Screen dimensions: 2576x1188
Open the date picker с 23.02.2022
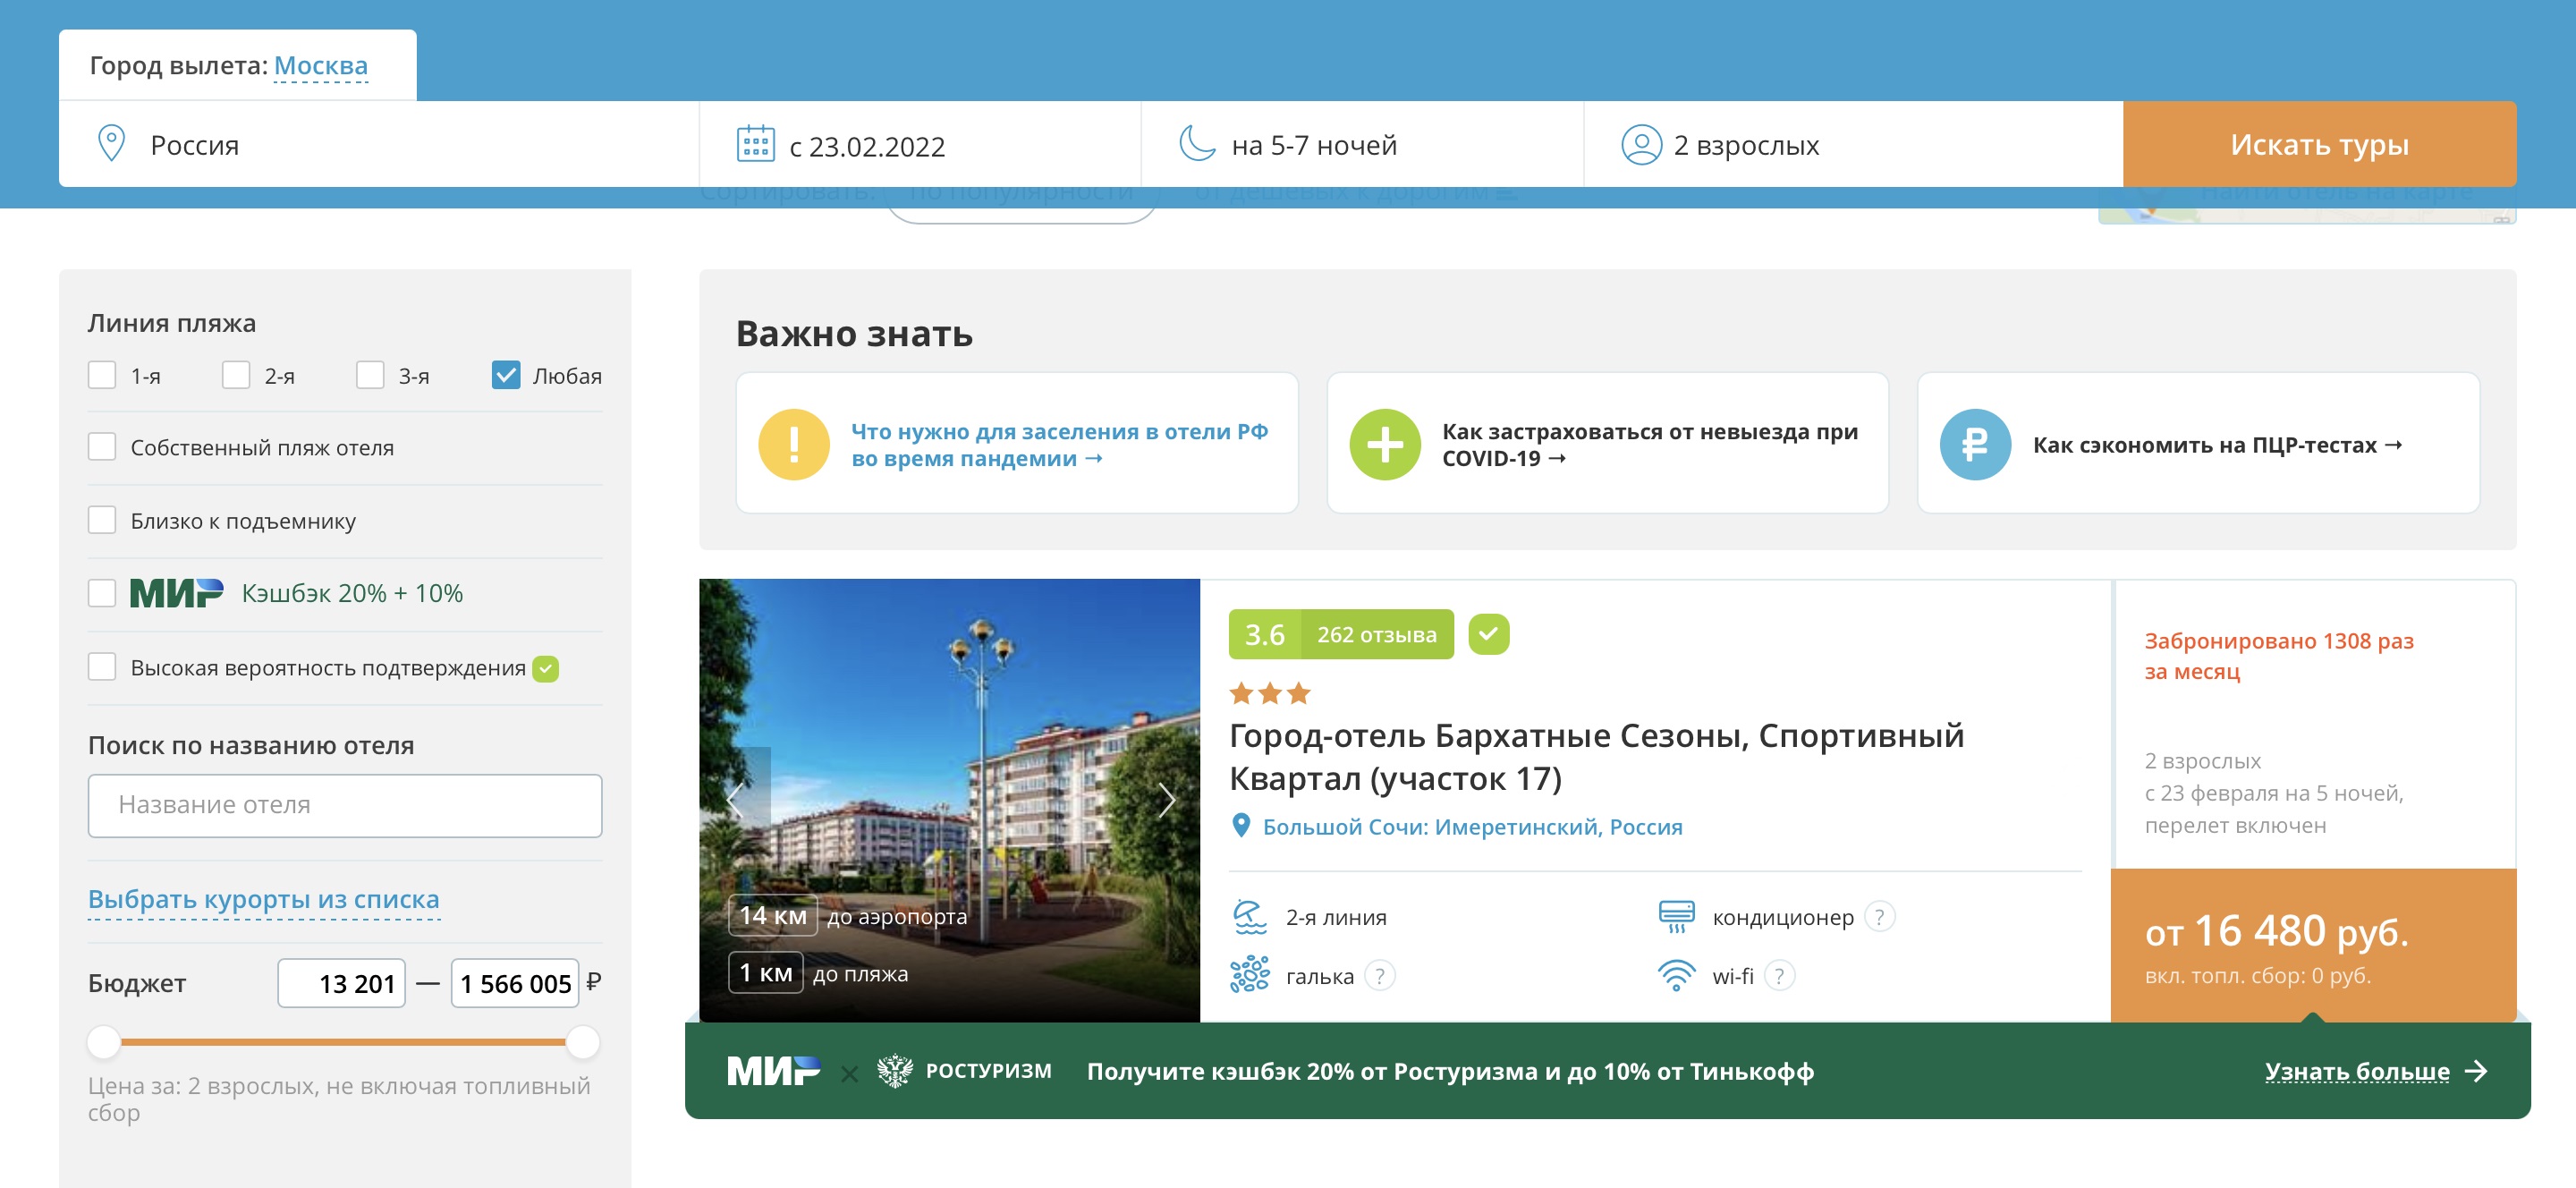click(920, 144)
